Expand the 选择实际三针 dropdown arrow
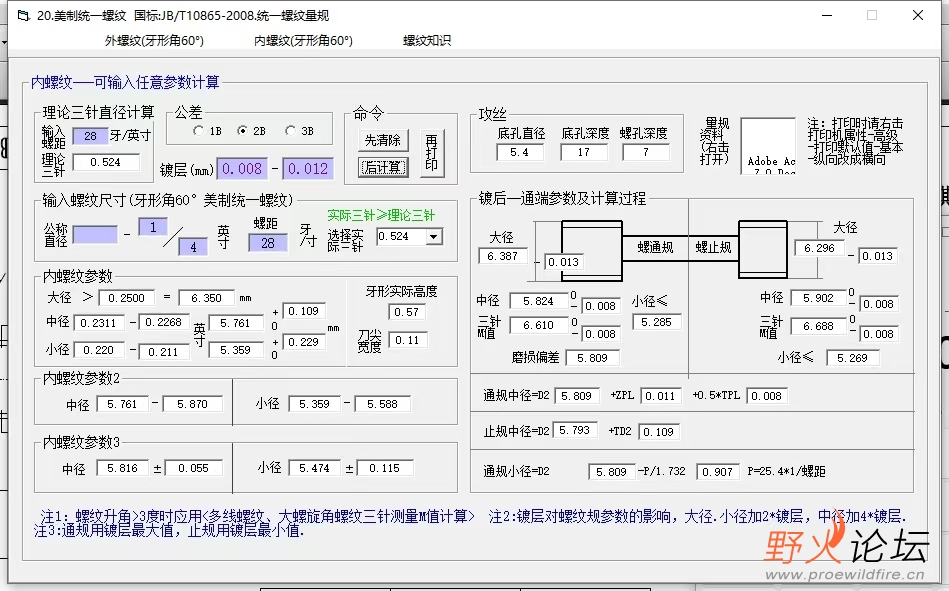The height and width of the screenshot is (591, 949). tap(433, 237)
